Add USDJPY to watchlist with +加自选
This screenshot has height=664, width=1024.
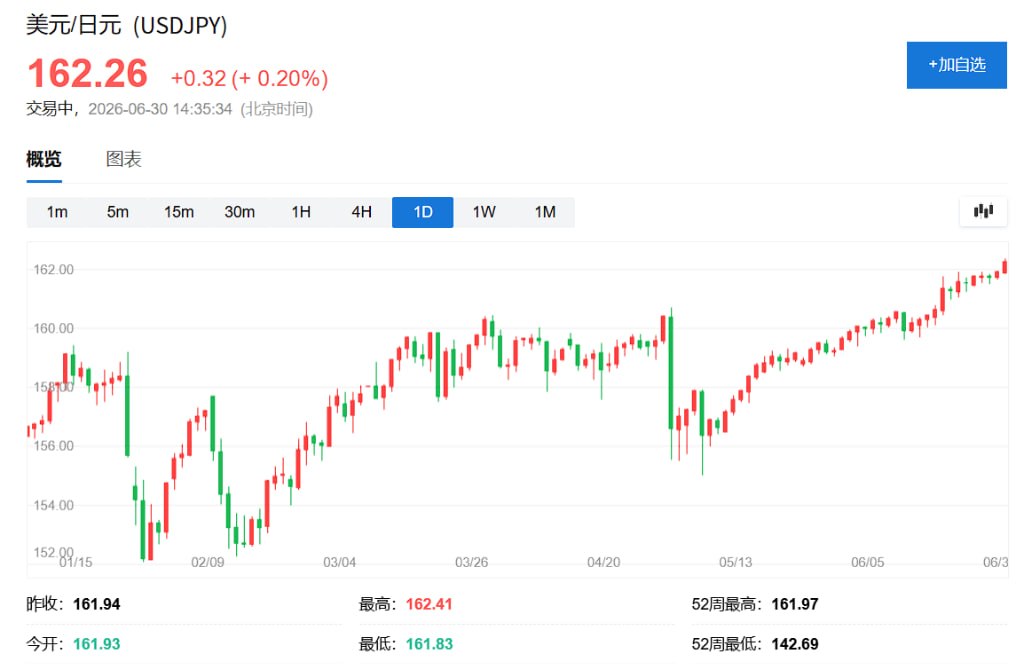click(x=957, y=65)
